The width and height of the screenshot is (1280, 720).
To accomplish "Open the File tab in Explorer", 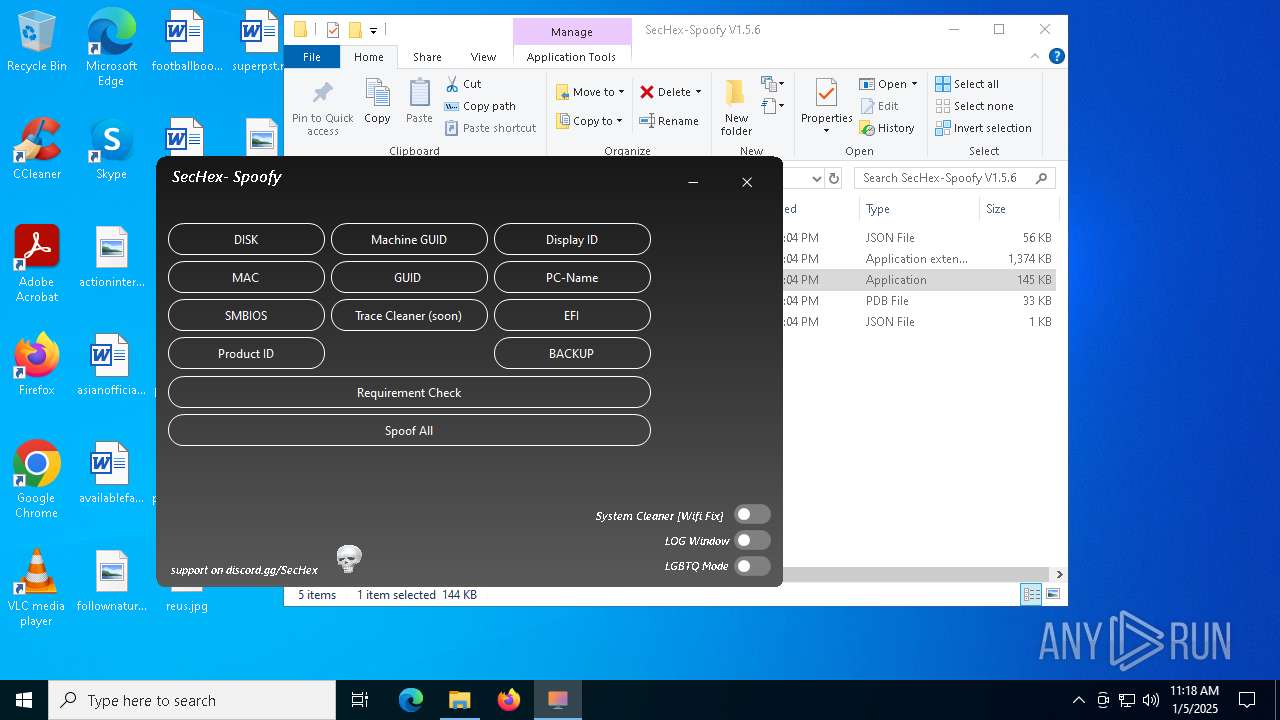I will click(x=312, y=57).
